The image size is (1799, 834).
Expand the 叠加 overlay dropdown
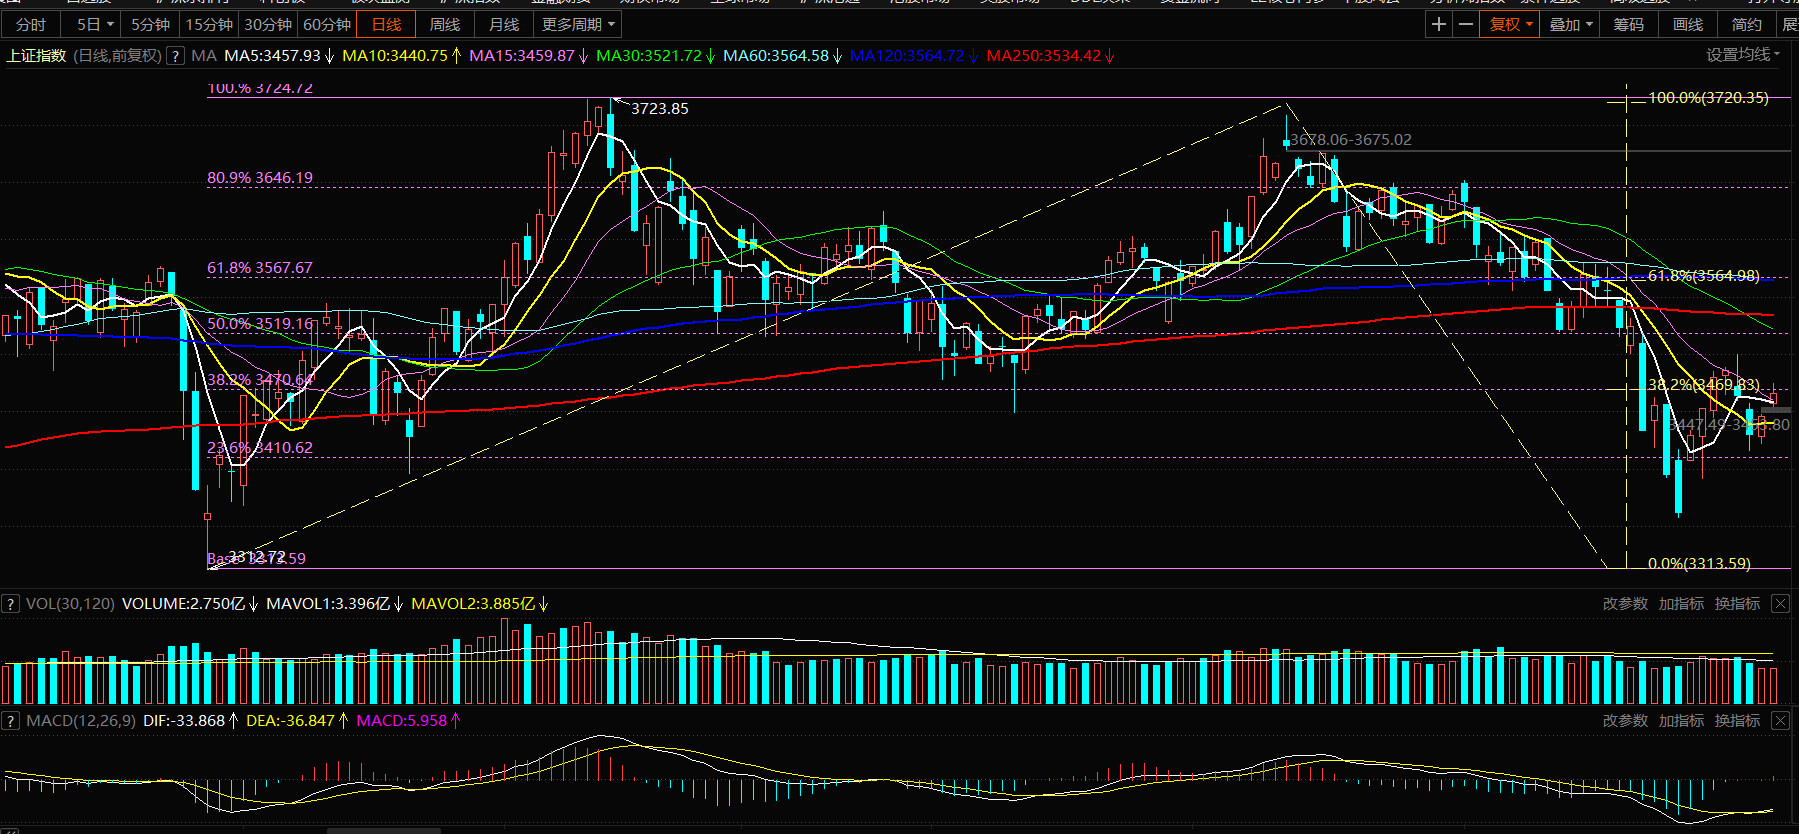1570,24
